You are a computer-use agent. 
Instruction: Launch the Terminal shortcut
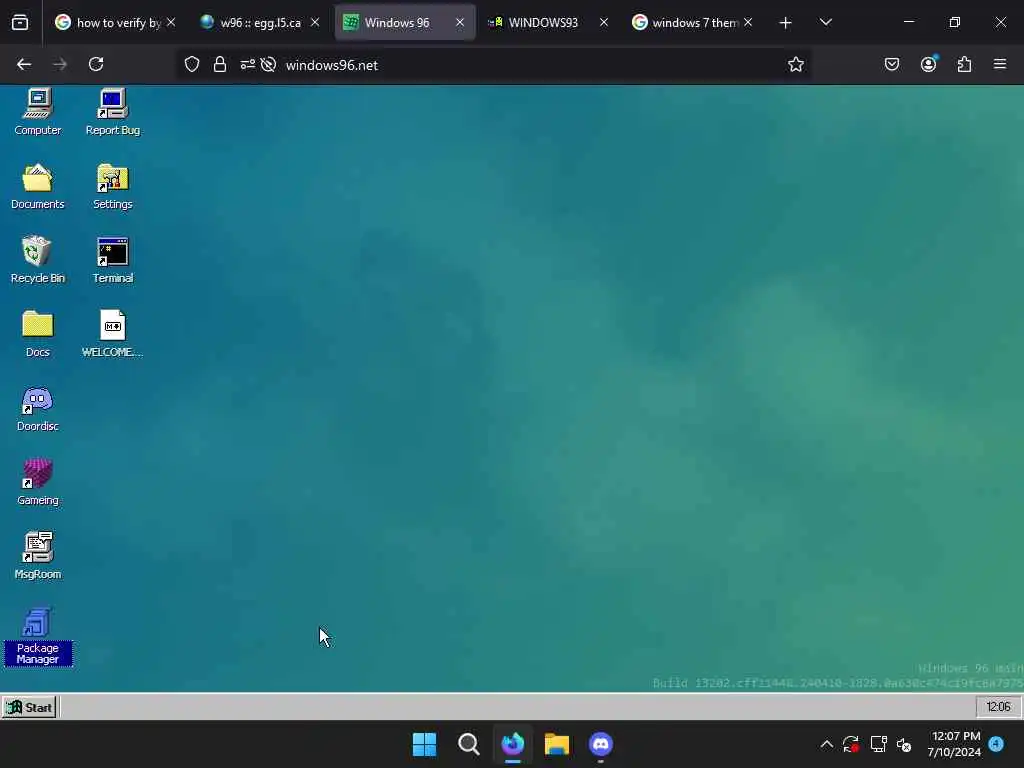112,260
